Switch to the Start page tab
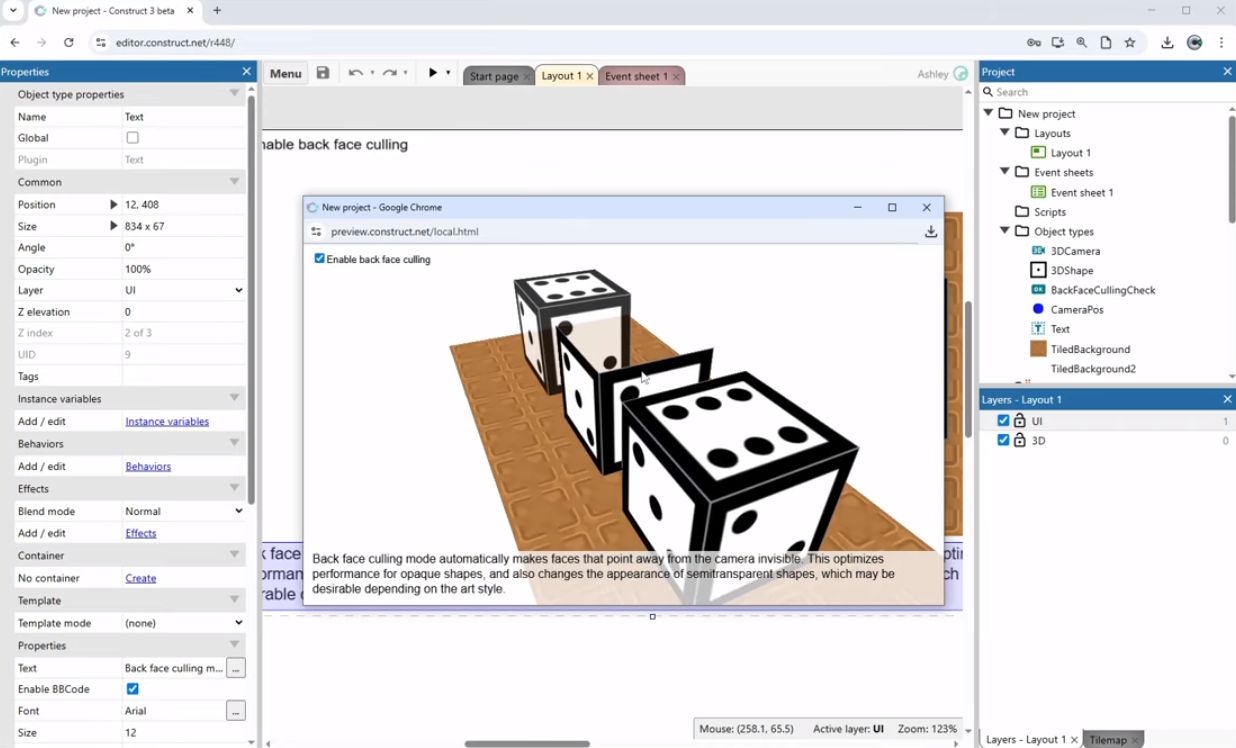 coord(497,76)
